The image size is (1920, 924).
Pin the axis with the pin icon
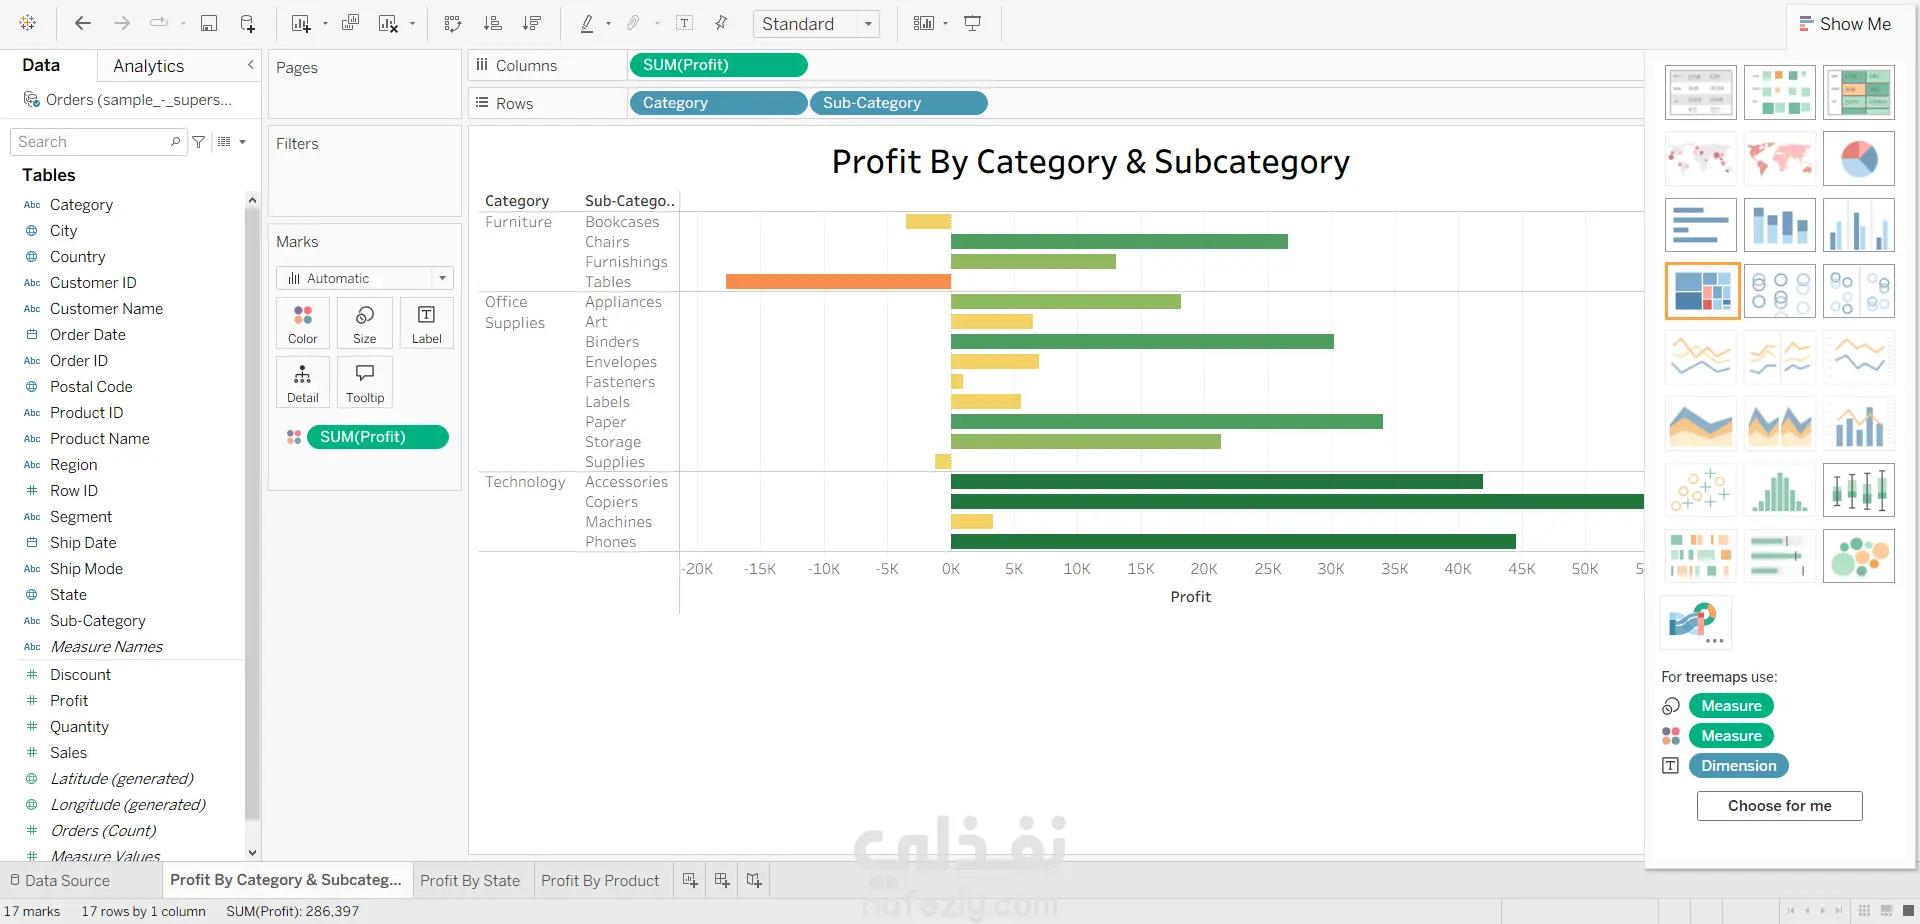pos(721,23)
